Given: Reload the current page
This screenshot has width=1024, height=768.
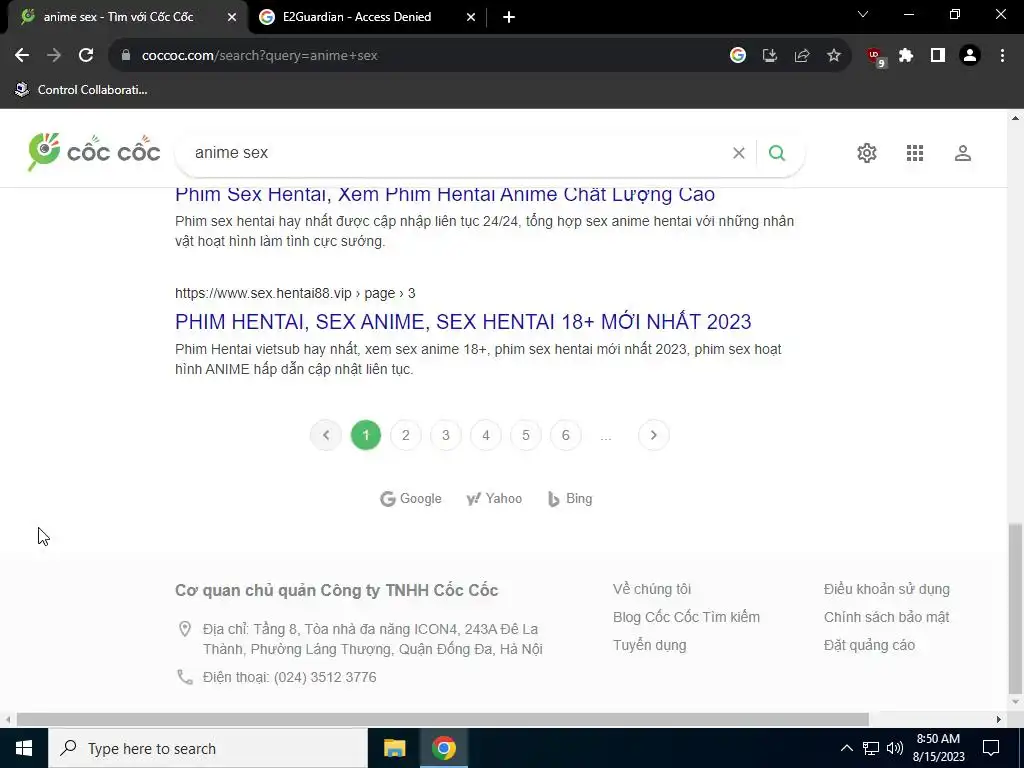Looking at the screenshot, I should point(86,56).
